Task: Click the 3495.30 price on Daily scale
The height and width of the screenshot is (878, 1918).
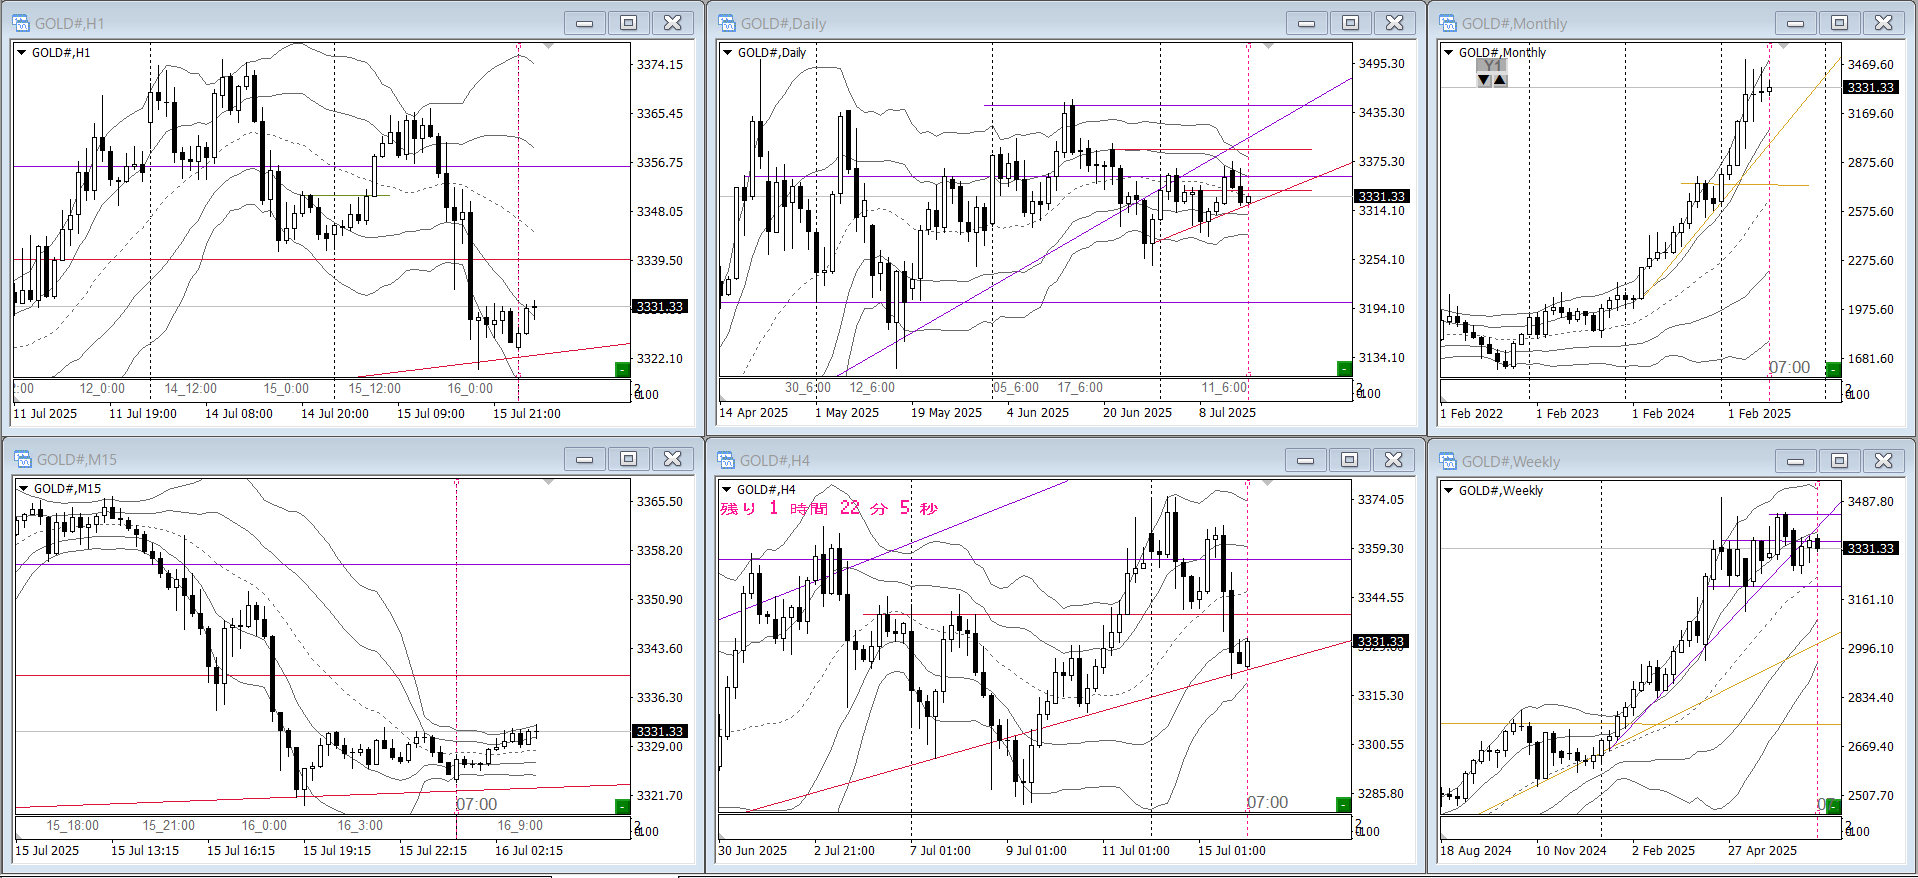Action: [1381, 64]
